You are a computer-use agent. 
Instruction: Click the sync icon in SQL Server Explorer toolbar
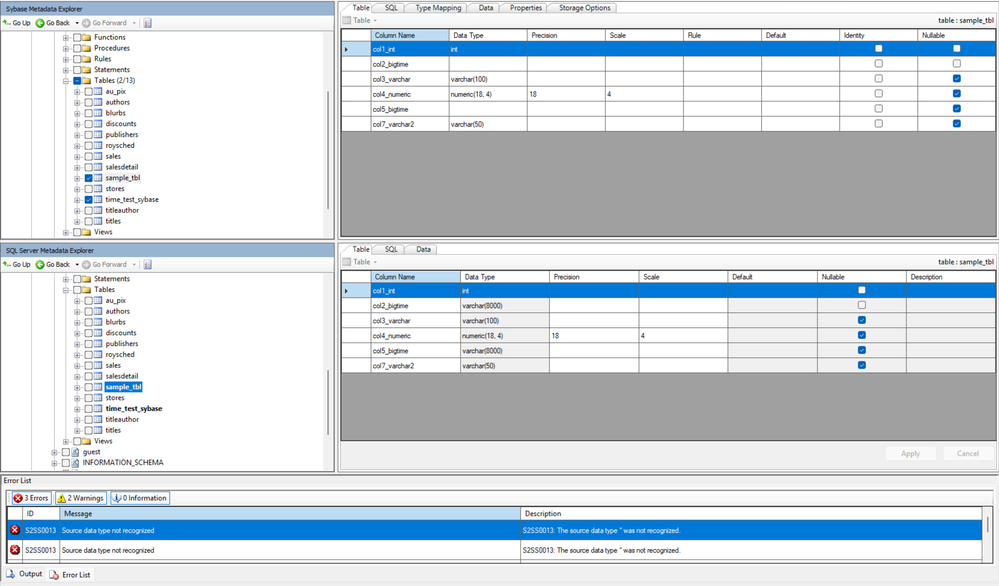click(148, 264)
